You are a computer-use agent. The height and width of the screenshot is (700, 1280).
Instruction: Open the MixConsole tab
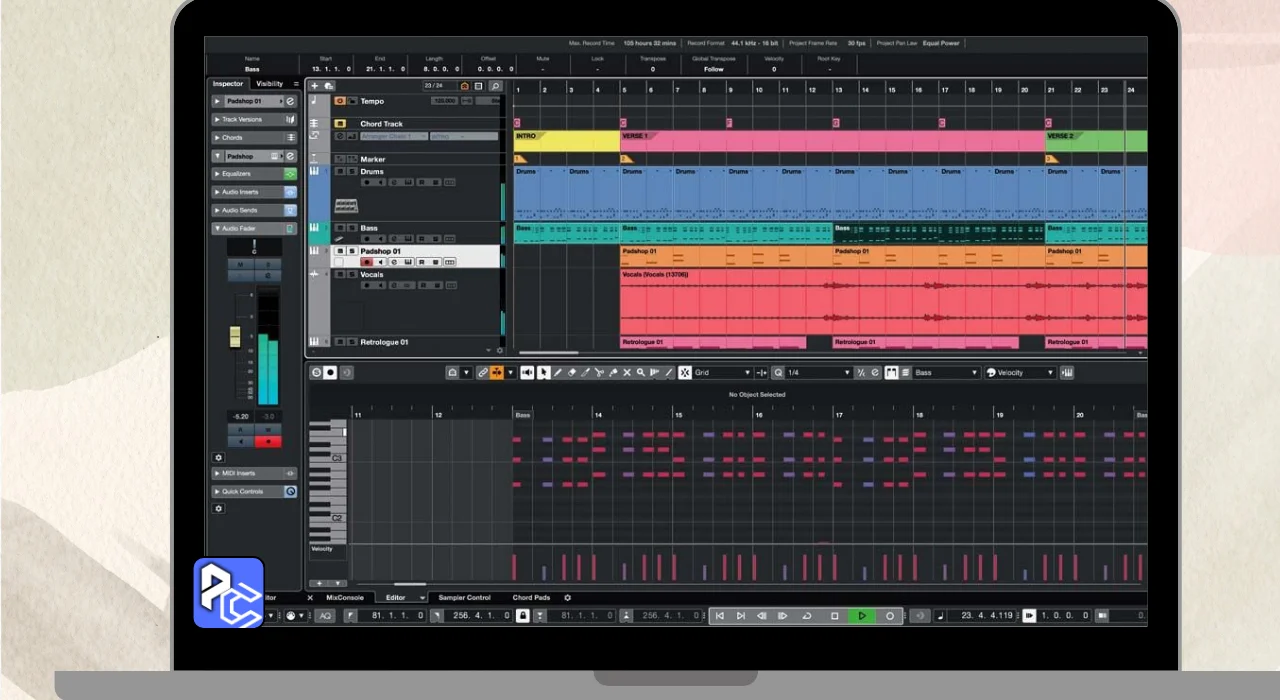pos(344,598)
